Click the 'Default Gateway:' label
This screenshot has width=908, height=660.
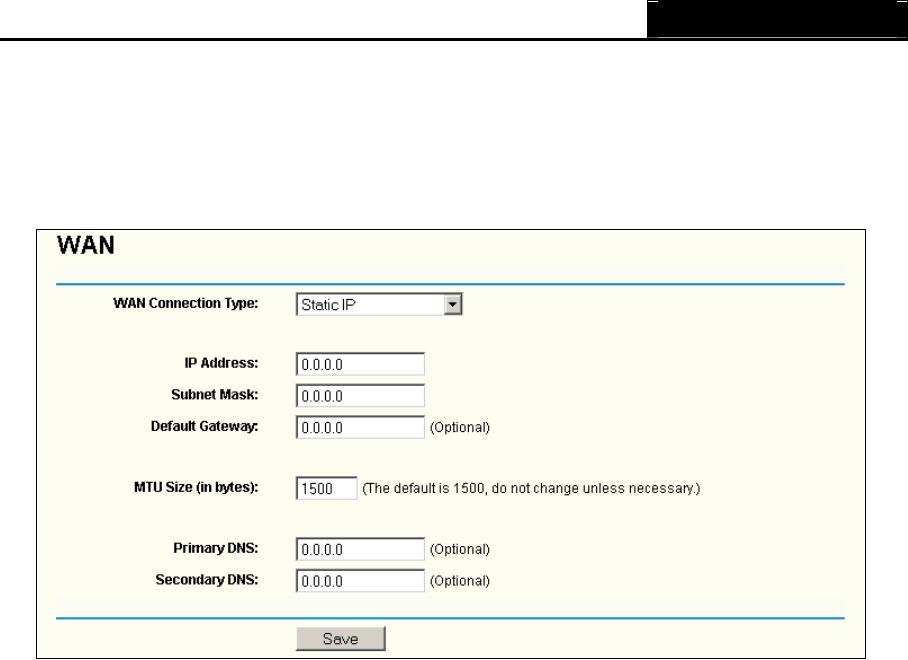204,427
